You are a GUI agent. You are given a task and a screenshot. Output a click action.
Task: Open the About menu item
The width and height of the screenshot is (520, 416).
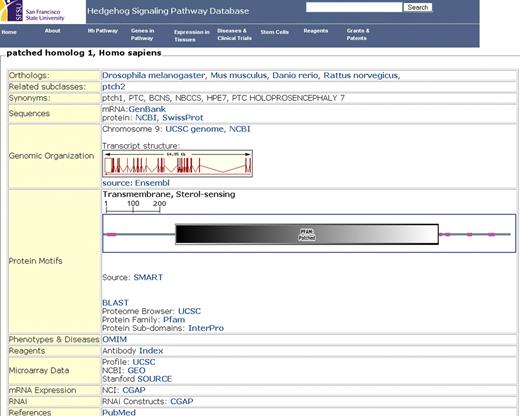pos(53,31)
